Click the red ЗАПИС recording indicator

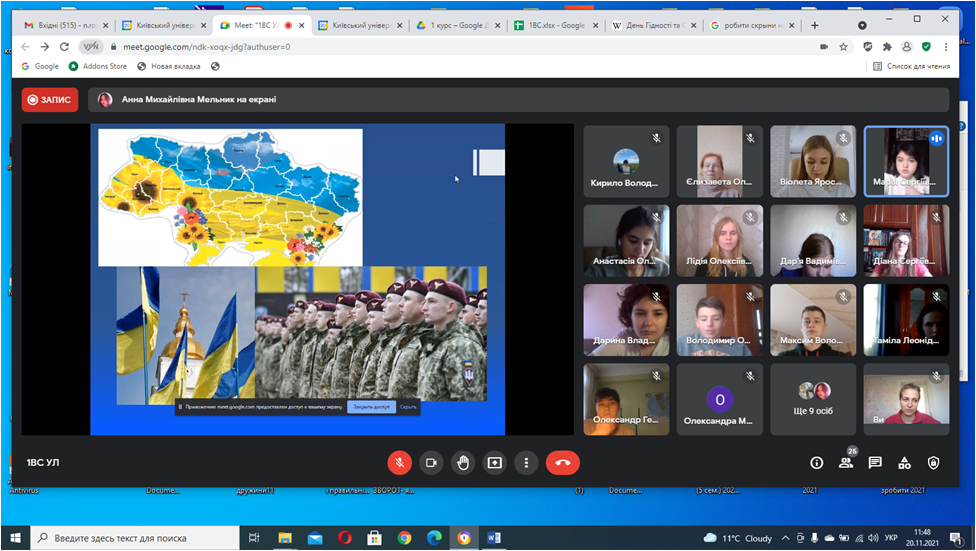click(x=50, y=100)
